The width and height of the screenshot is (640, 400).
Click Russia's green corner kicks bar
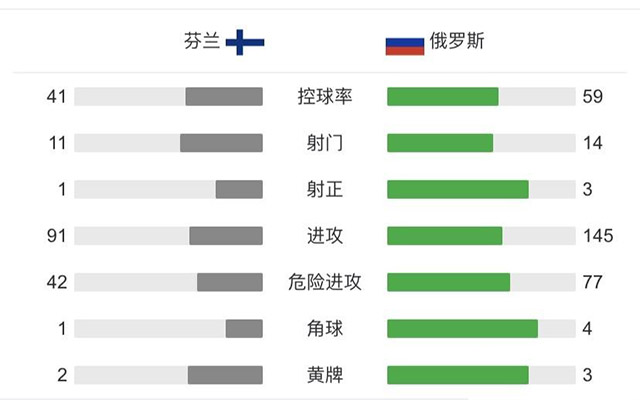[462, 328]
